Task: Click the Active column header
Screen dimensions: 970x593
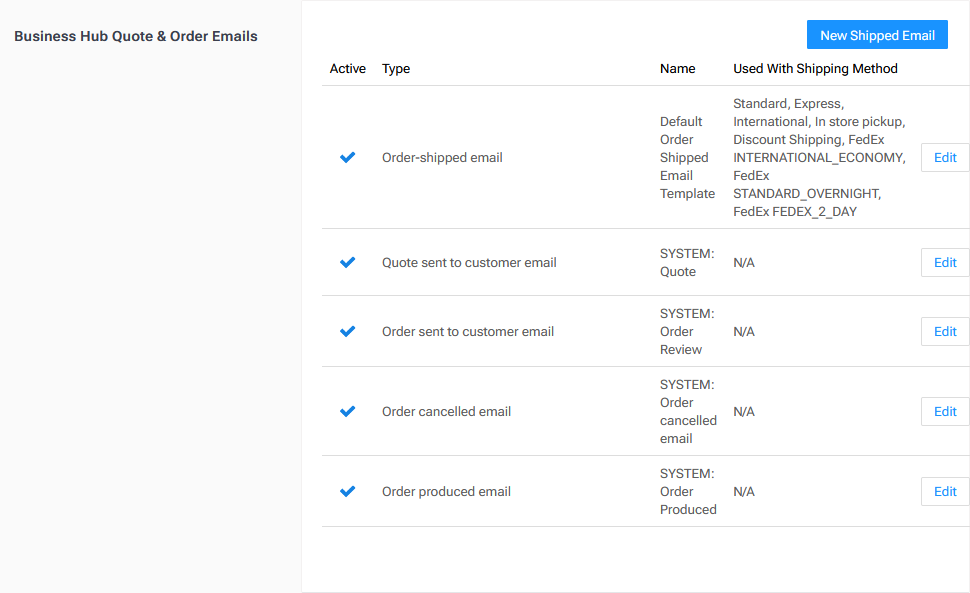Action: point(347,68)
